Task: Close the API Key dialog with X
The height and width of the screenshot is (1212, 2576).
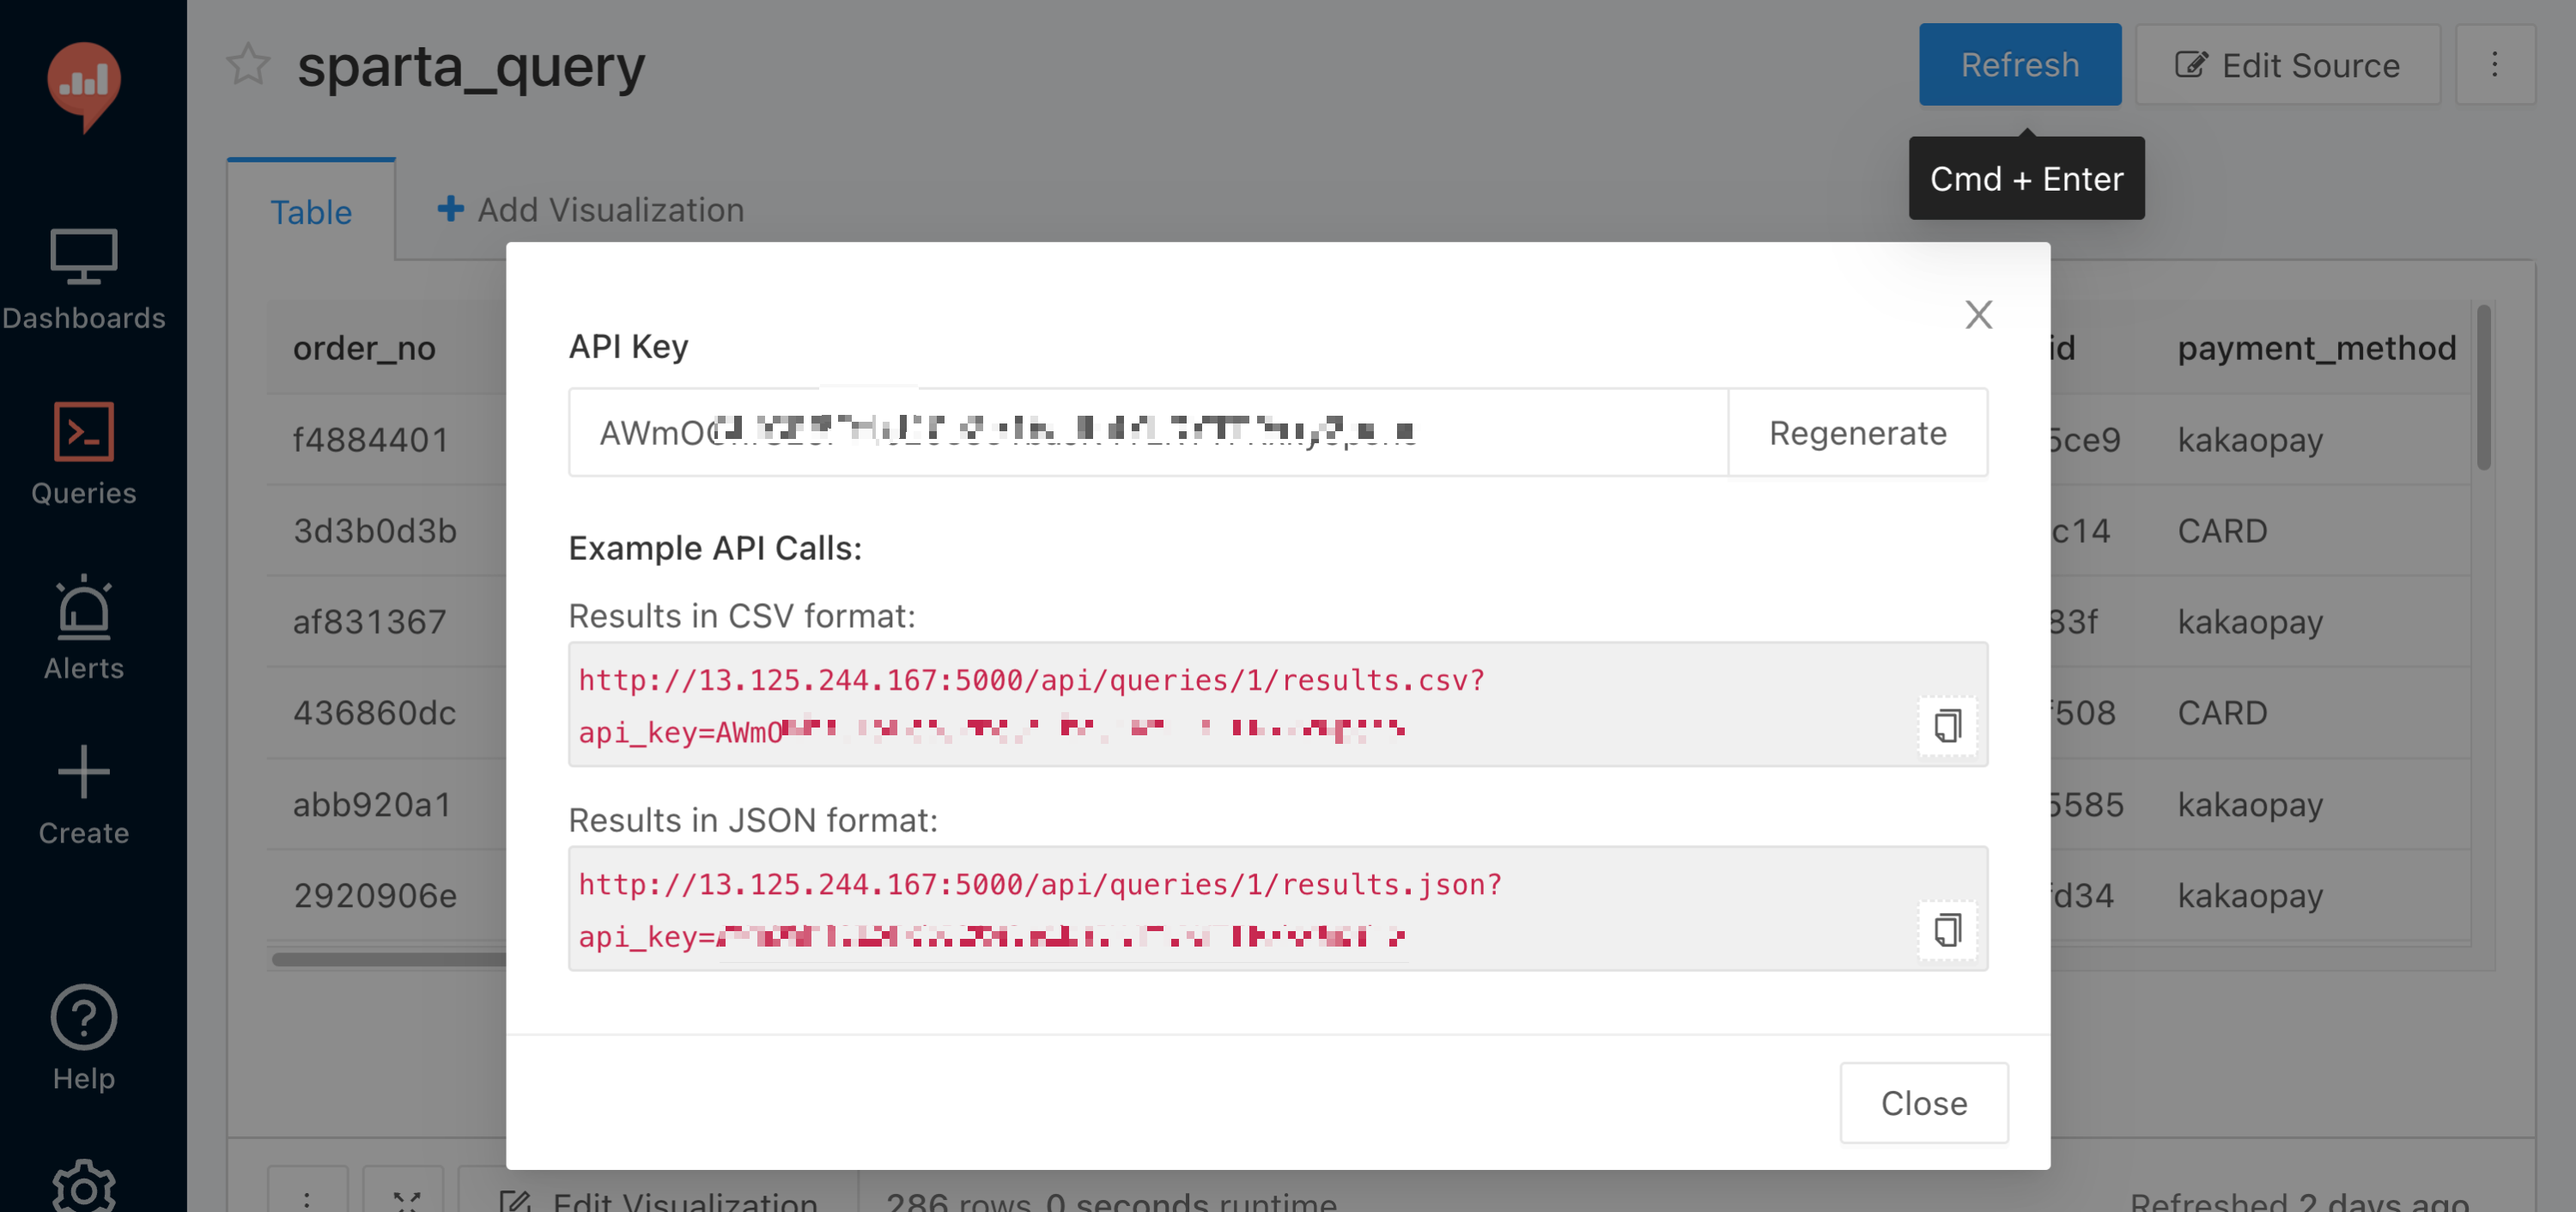Action: [x=1978, y=315]
